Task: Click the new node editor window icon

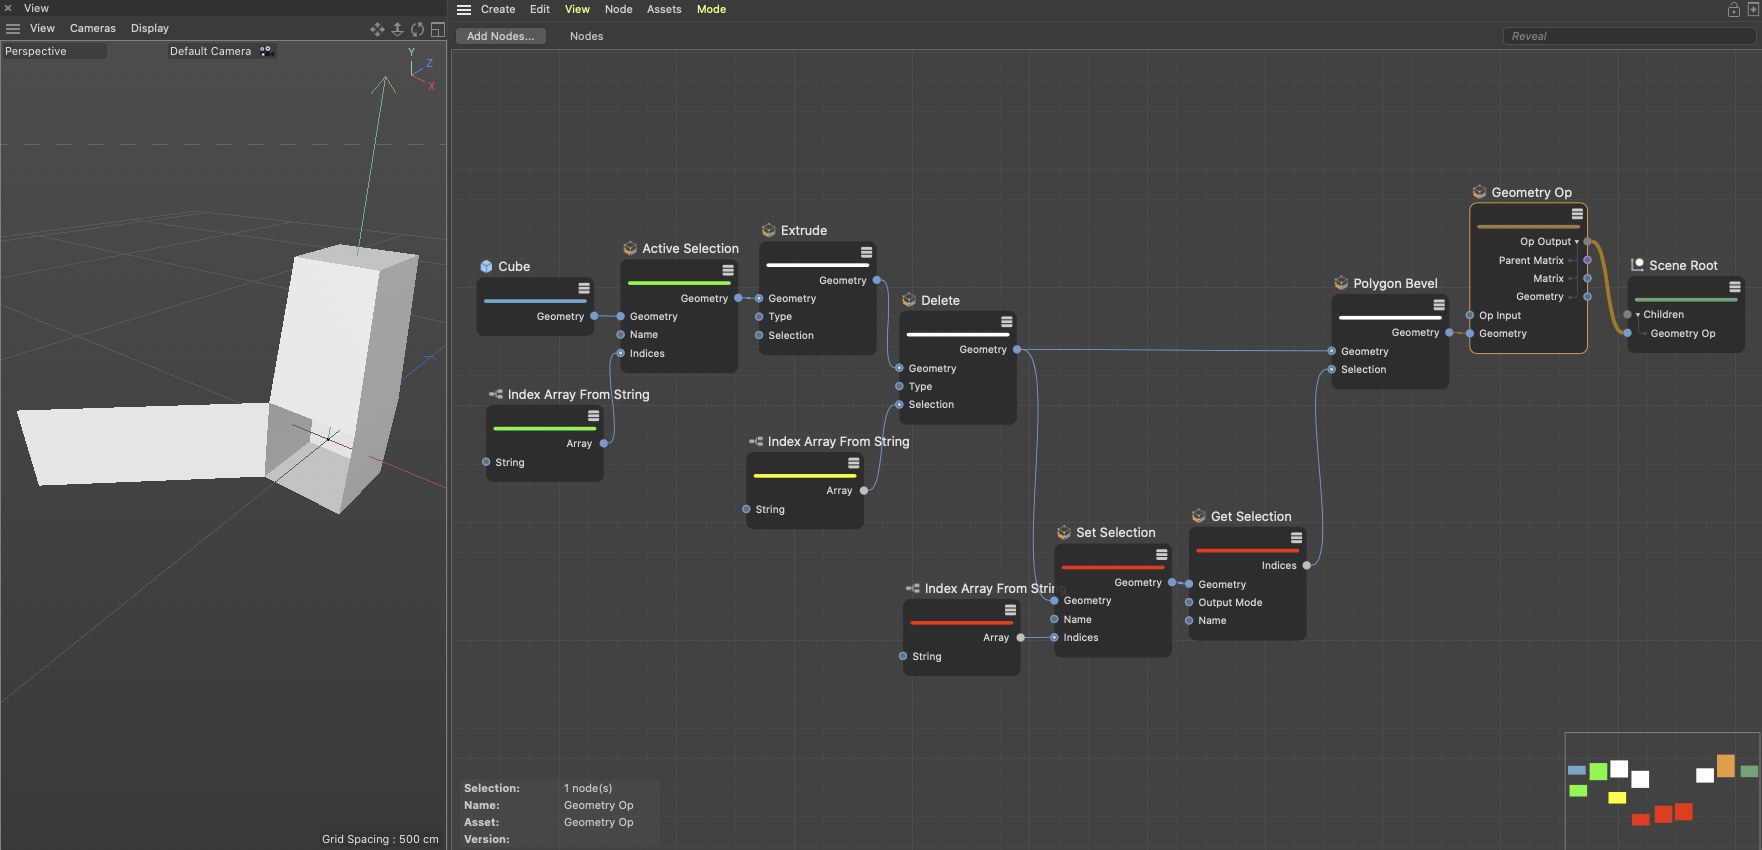Action: (1752, 10)
